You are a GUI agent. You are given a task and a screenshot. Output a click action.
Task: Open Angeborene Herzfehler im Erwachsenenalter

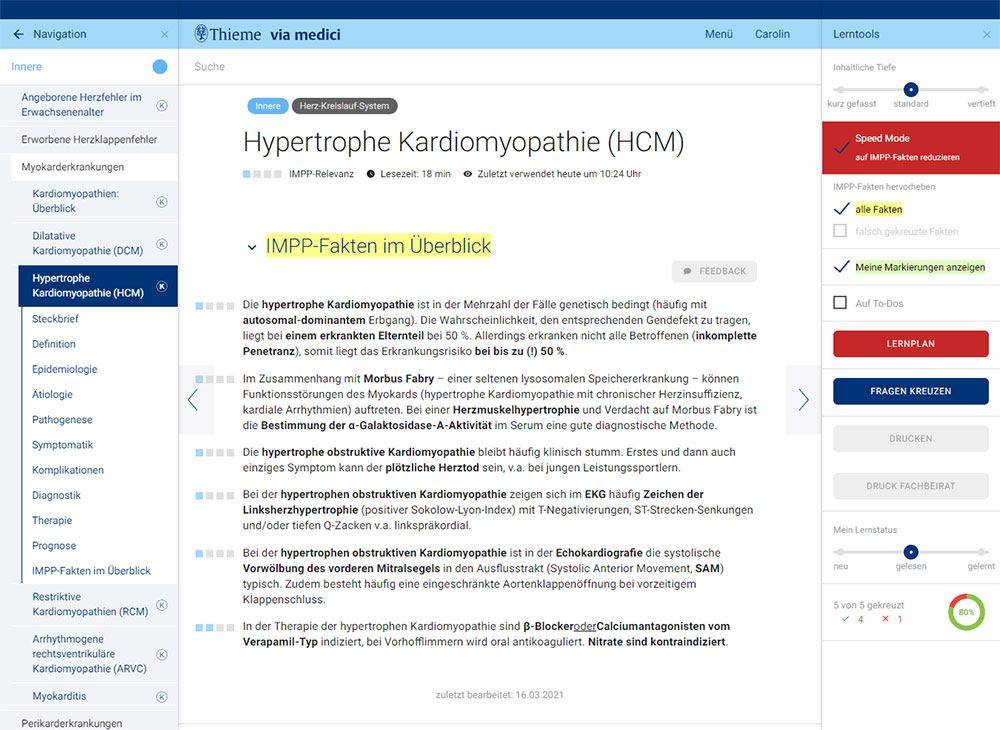[82, 105]
